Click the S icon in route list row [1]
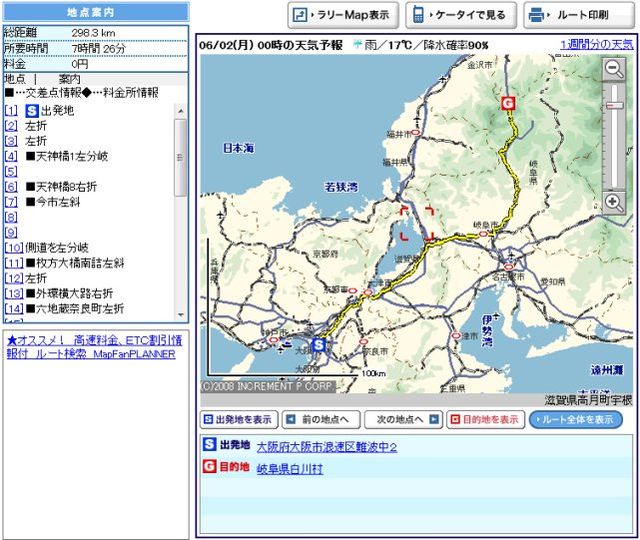640x540 pixels. pos(32,111)
